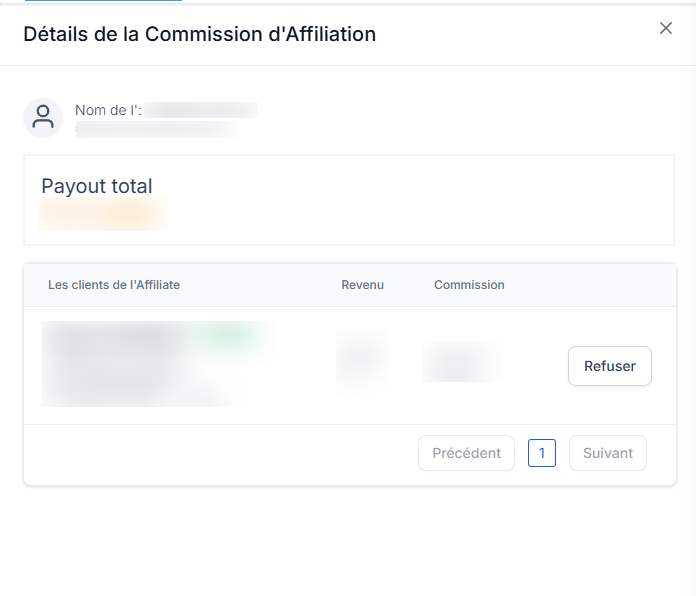Click the blurred affiliate email line

pos(155,129)
